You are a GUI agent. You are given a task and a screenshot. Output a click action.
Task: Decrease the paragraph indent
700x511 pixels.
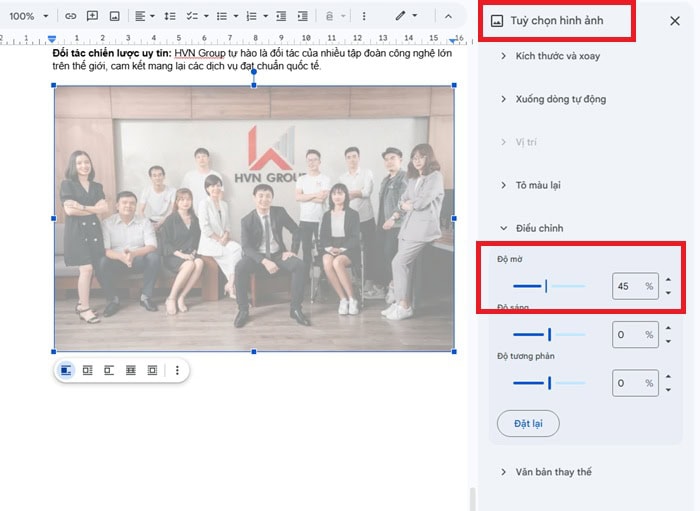(x=281, y=17)
